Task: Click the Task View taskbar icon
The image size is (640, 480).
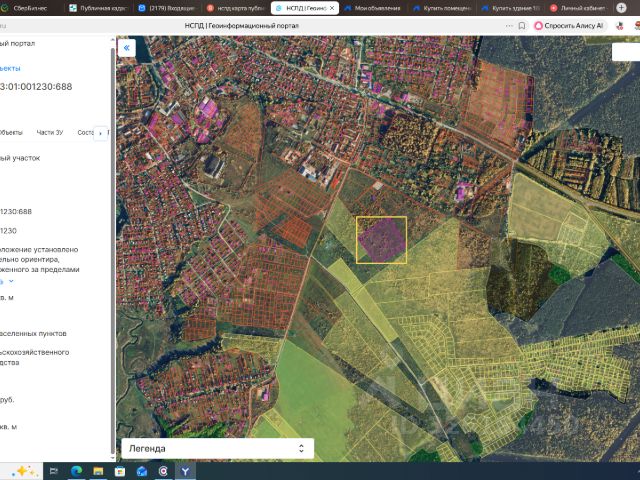Action: [53, 471]
